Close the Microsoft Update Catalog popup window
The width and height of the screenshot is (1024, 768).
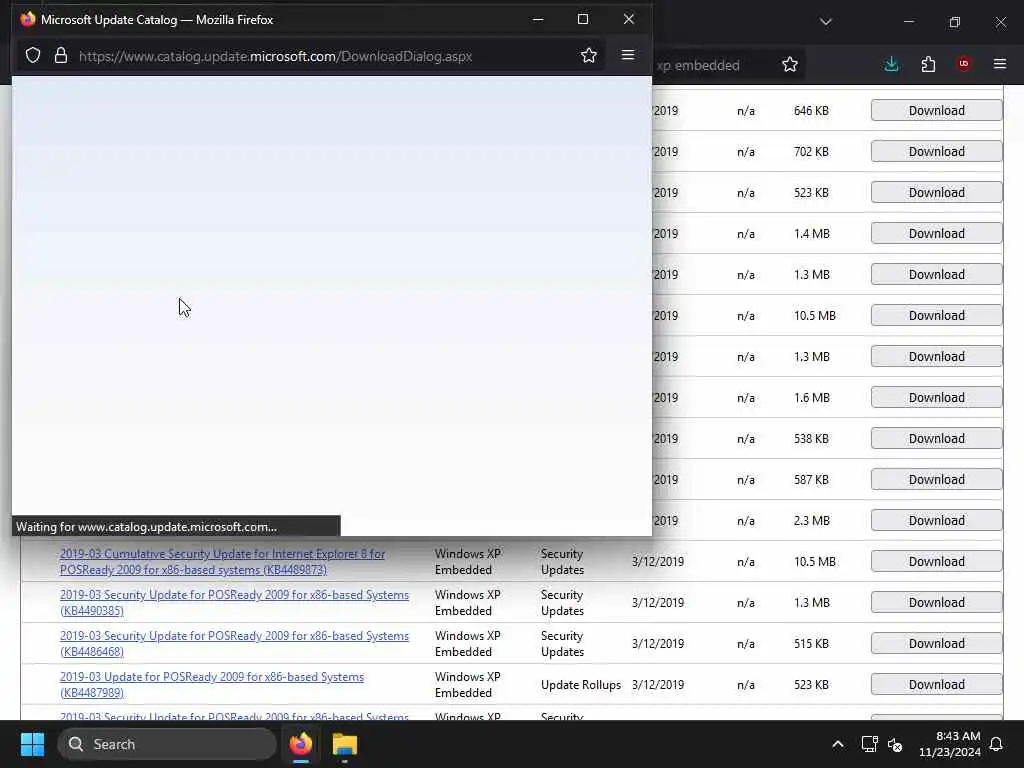point(628,19)
